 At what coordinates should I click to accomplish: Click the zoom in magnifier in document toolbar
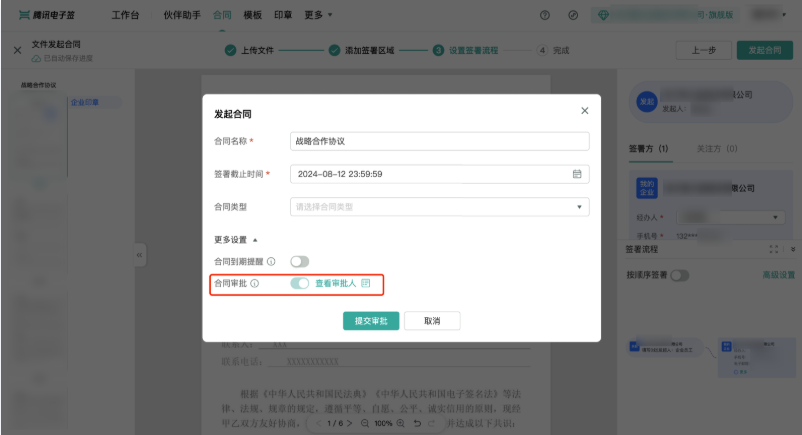[400, 424]
